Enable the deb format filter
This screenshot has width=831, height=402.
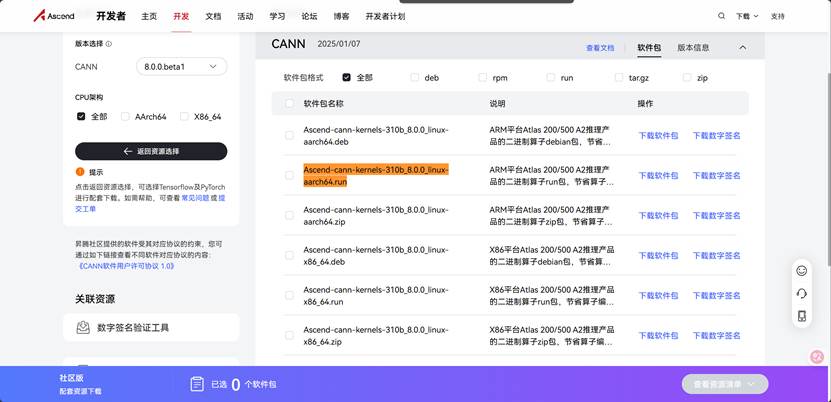[x=414, y=77]
